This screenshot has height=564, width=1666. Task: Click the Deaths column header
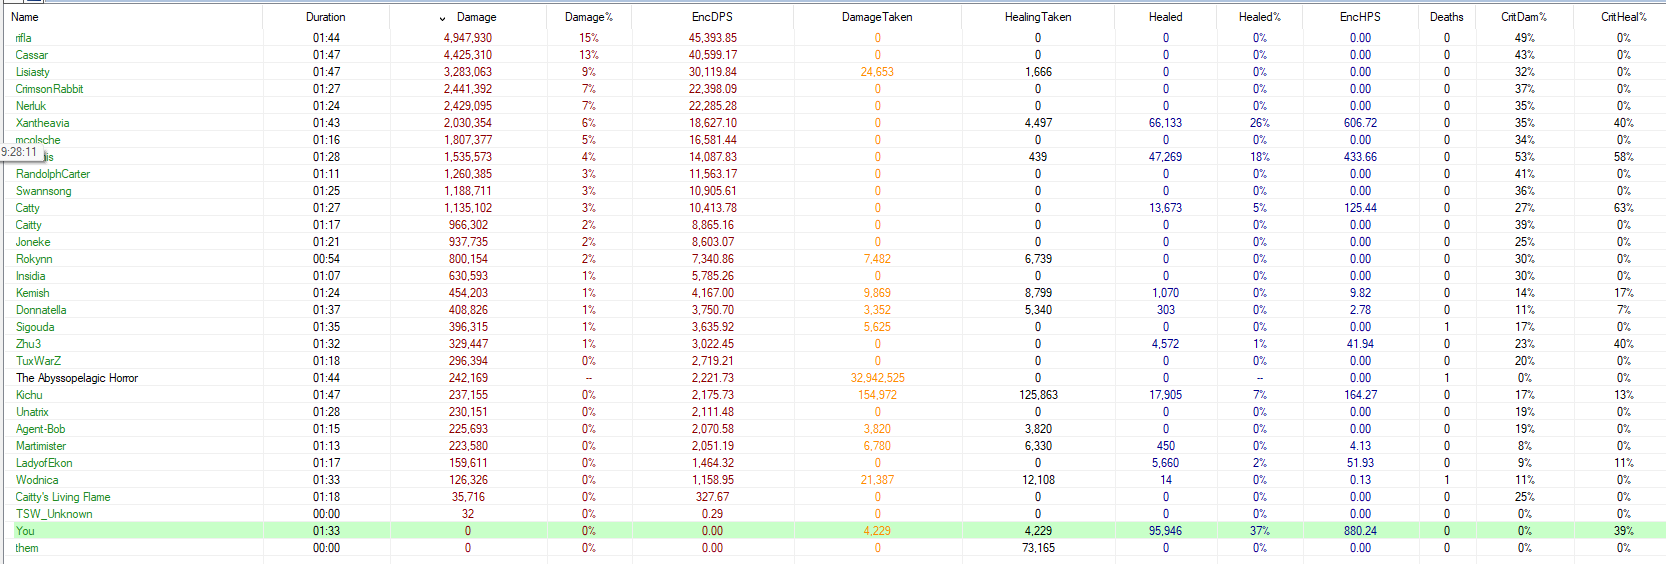pyautogui.click(x=1446, y=17)
